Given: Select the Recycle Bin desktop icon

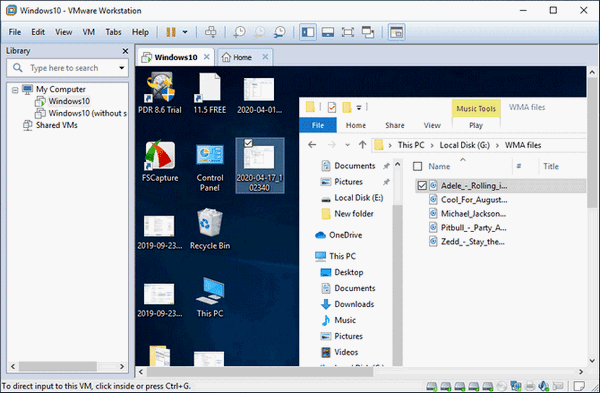Looking at the screenshot, I should 210,229.
